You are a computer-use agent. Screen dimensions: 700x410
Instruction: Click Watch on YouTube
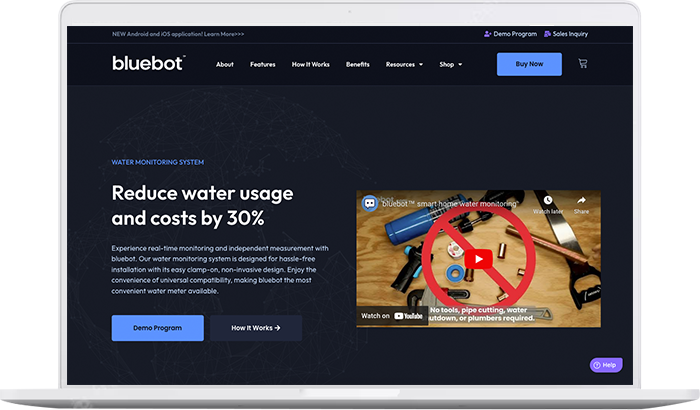(392, 316)
